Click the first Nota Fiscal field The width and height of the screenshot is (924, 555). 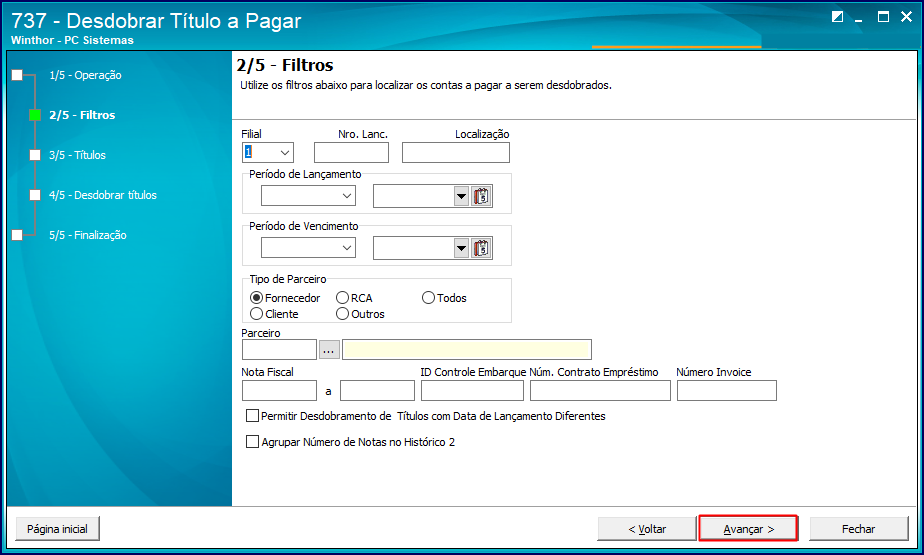coord(279,391)
